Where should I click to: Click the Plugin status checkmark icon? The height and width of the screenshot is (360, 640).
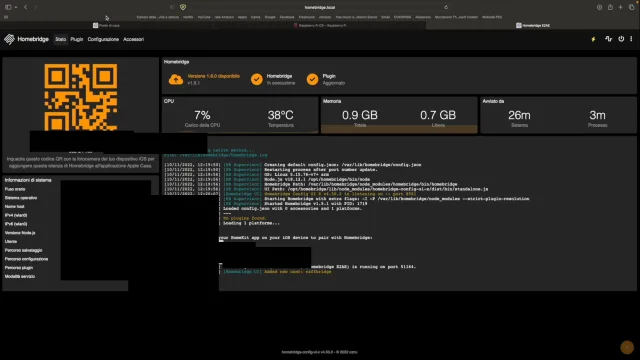[312, 79]
